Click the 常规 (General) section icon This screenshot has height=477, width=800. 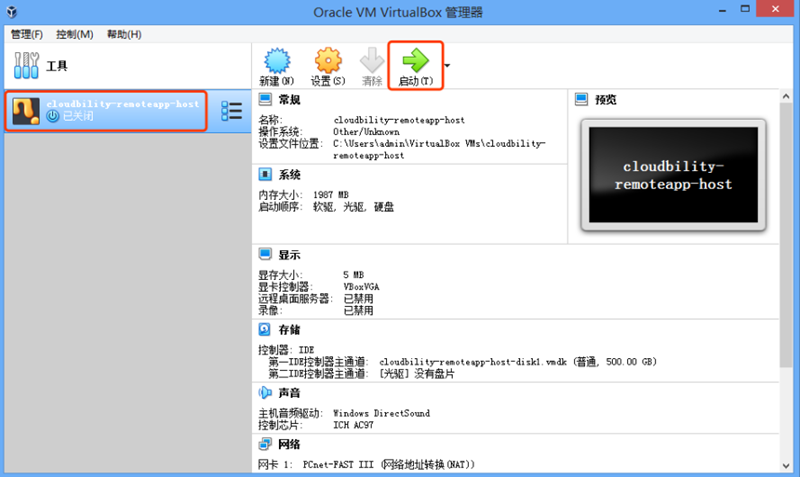coord(265,100)
